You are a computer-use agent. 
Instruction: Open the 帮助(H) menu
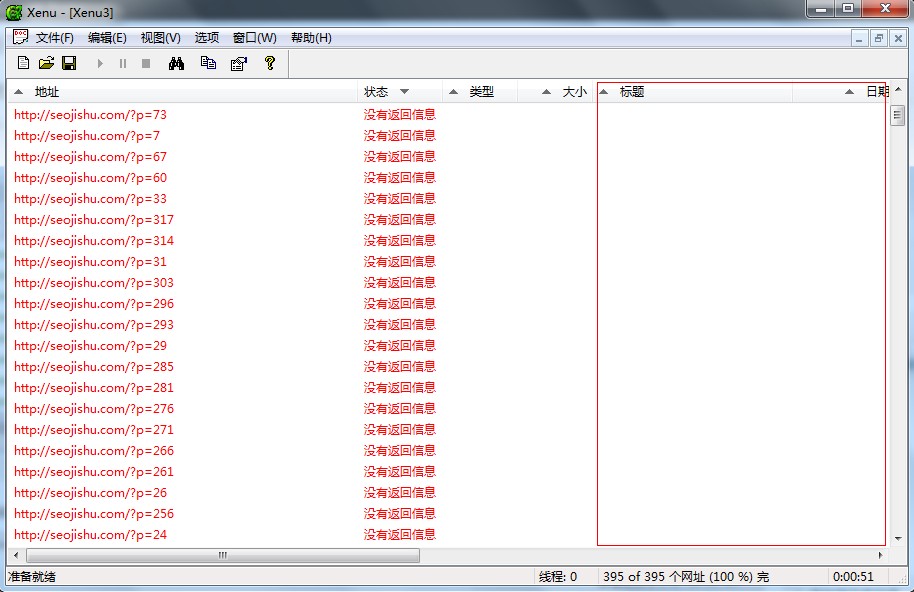coord(311,38)
